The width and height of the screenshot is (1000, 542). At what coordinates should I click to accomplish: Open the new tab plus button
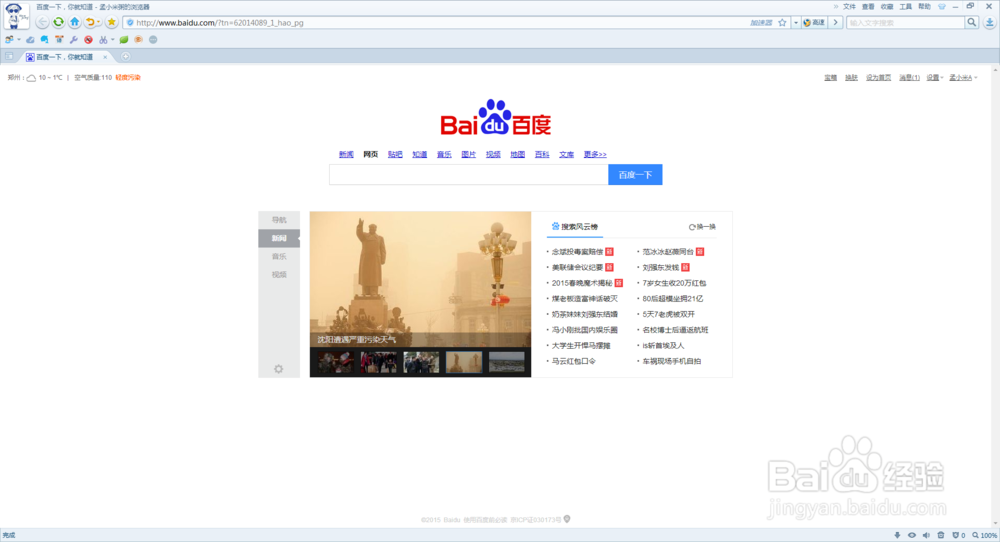point(126,57)
